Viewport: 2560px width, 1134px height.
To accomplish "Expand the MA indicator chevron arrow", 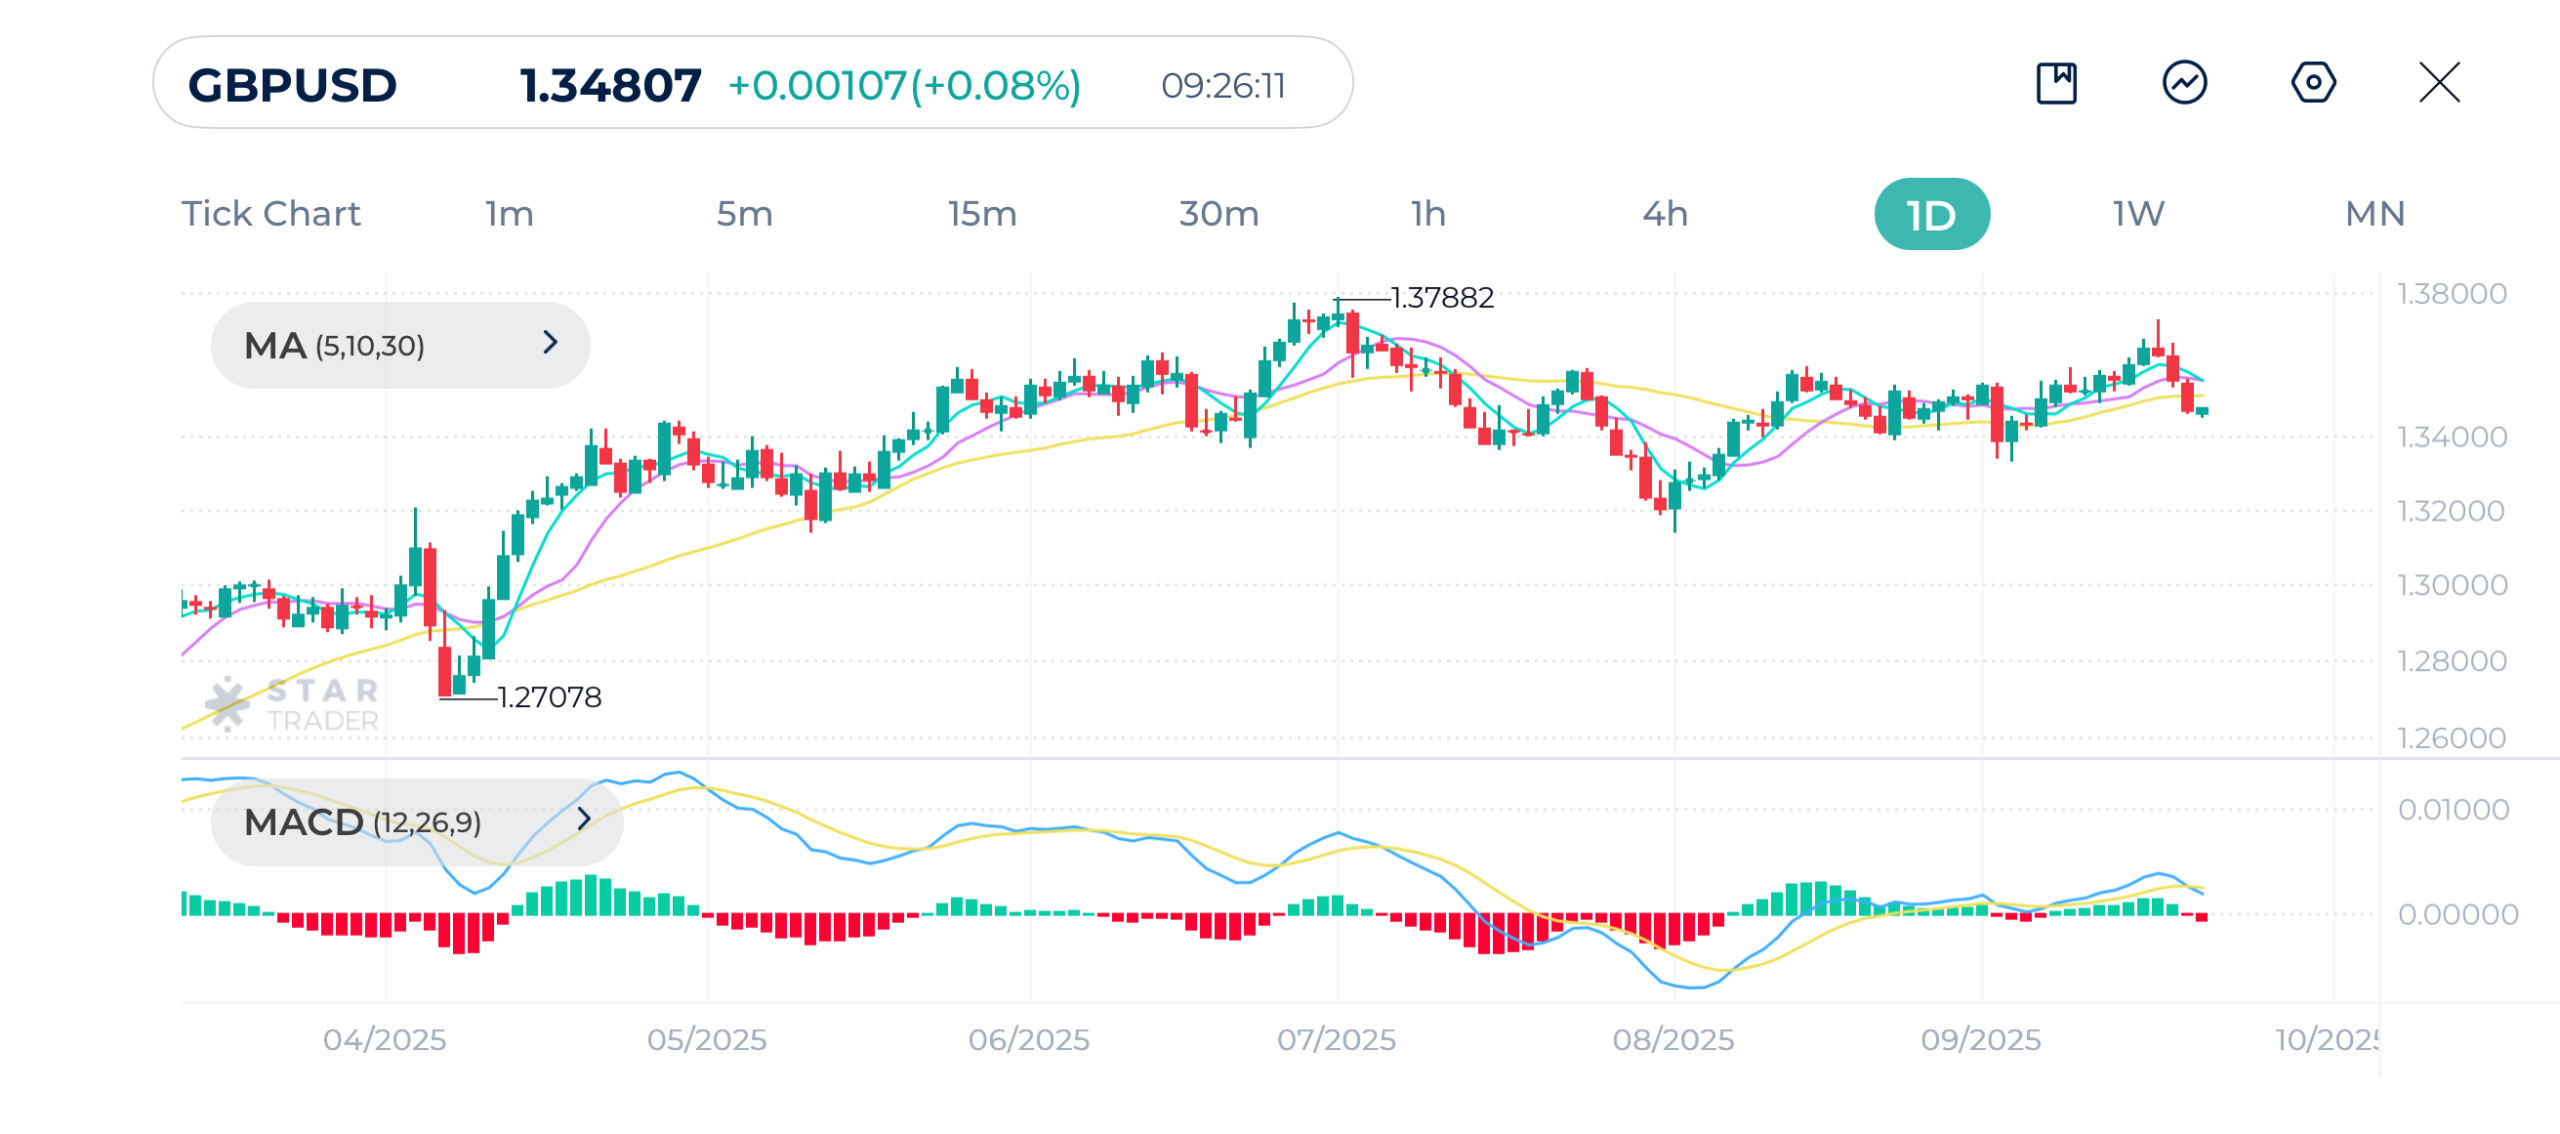I will coord(550,343).
